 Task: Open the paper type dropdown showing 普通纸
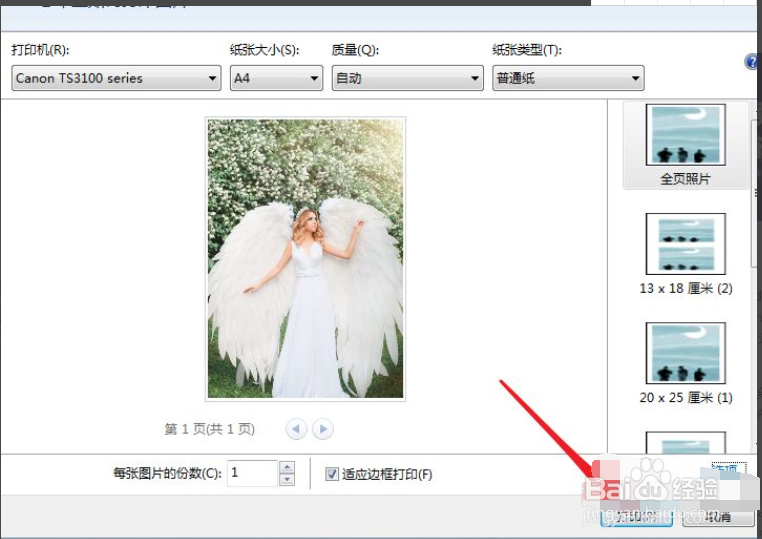click(568, 78)
